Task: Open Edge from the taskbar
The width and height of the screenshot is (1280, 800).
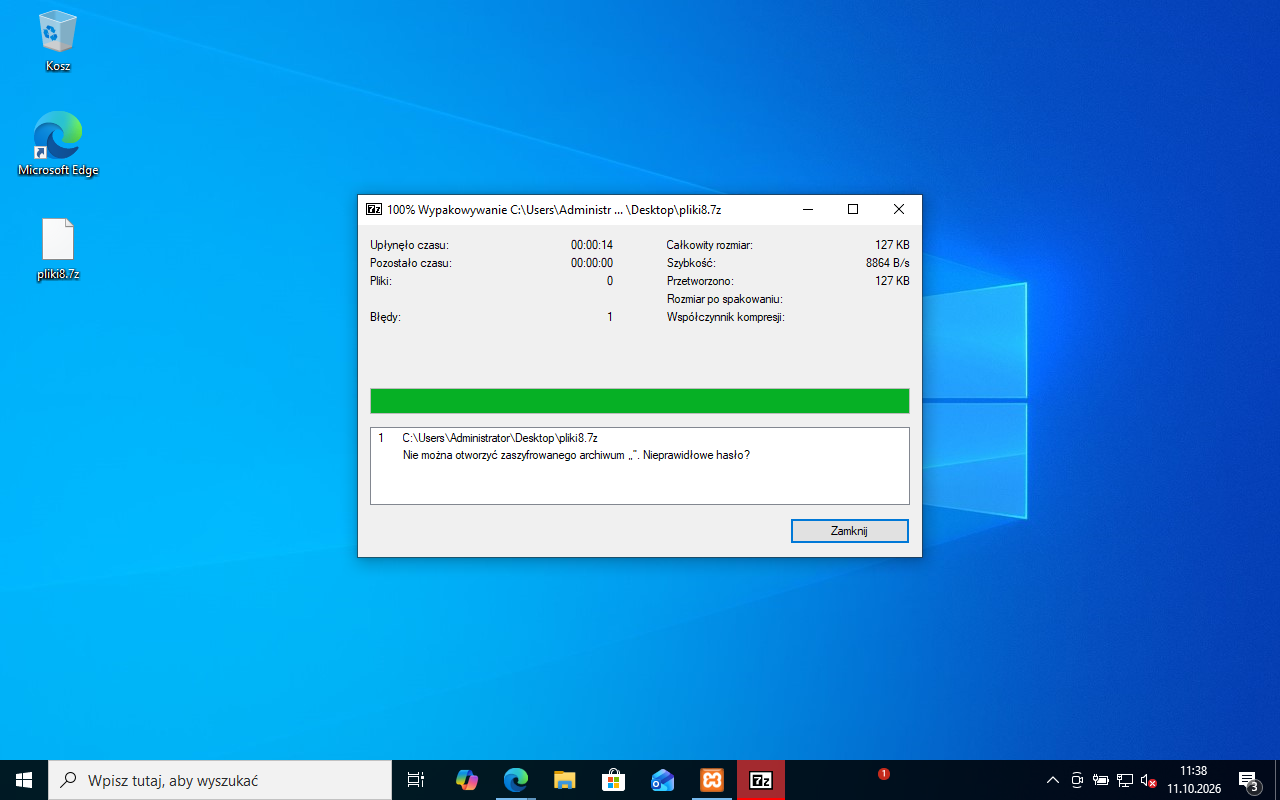Action: (x=515, y=780)
